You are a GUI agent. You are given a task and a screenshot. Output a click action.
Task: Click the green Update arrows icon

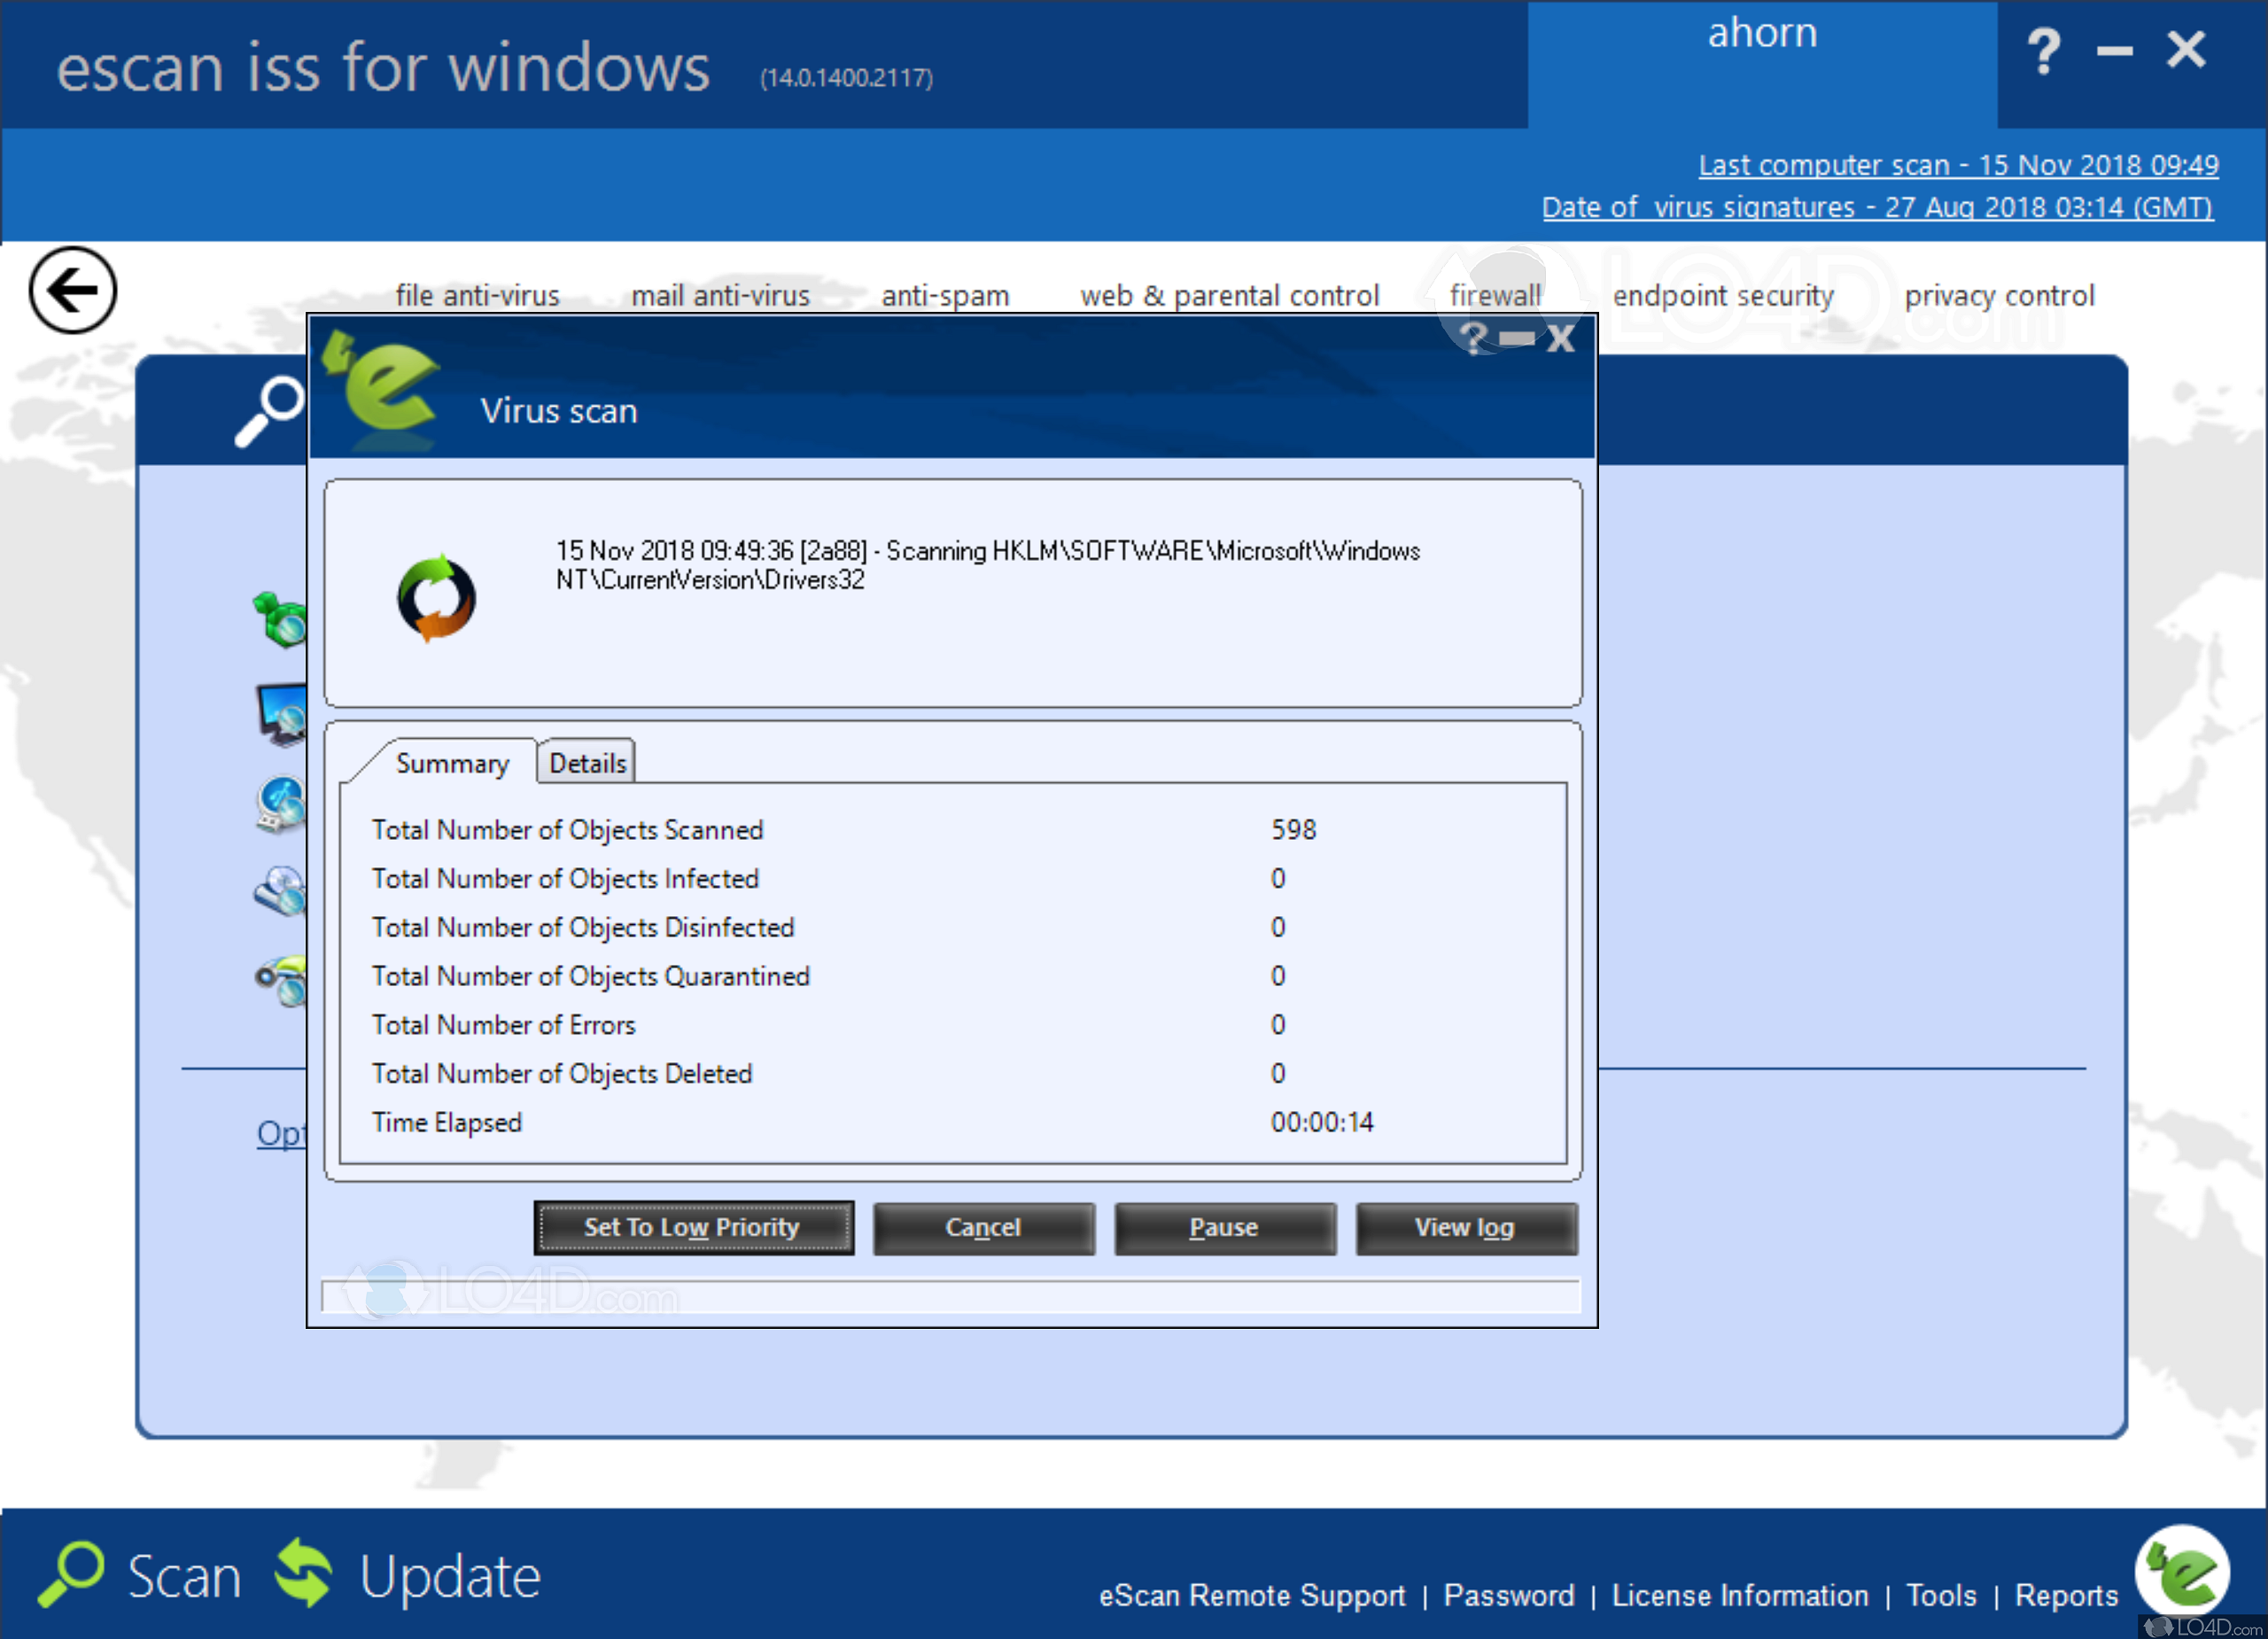(x=304, y=1574)
